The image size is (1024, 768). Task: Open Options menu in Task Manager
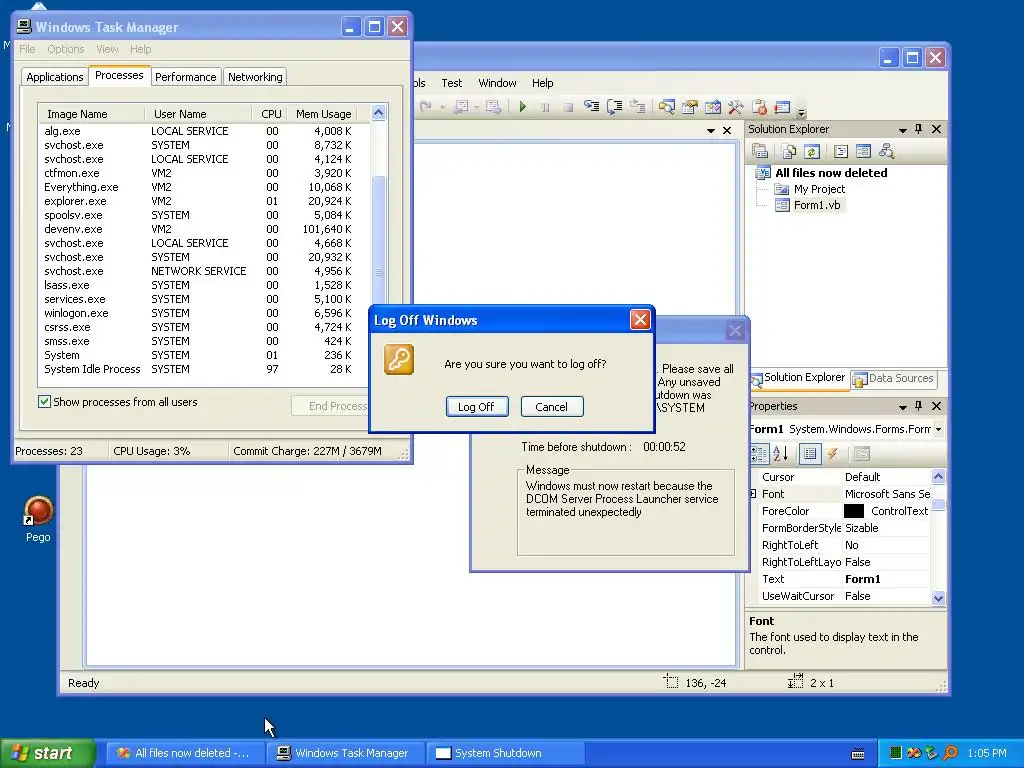65,49
